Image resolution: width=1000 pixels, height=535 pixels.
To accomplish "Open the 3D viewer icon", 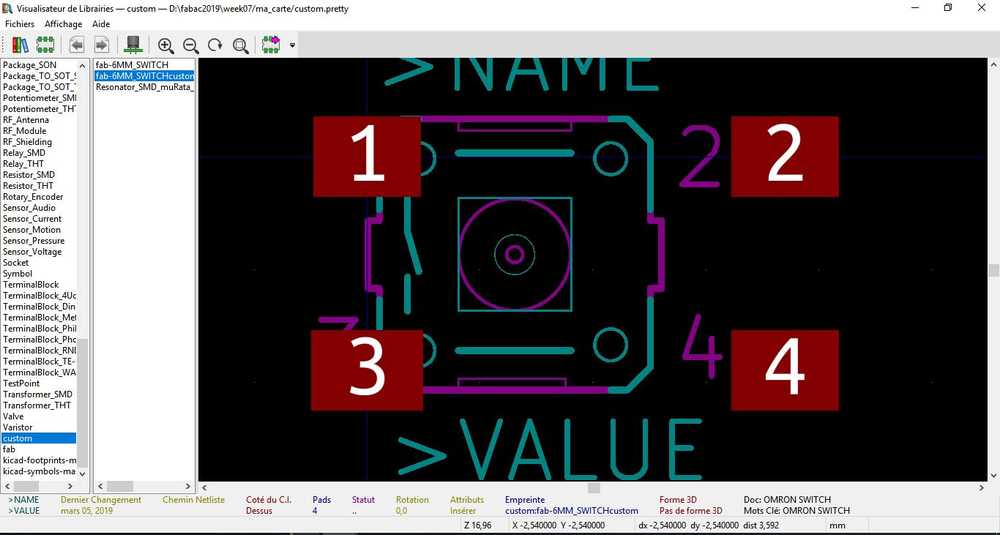I will click(133, 45).
